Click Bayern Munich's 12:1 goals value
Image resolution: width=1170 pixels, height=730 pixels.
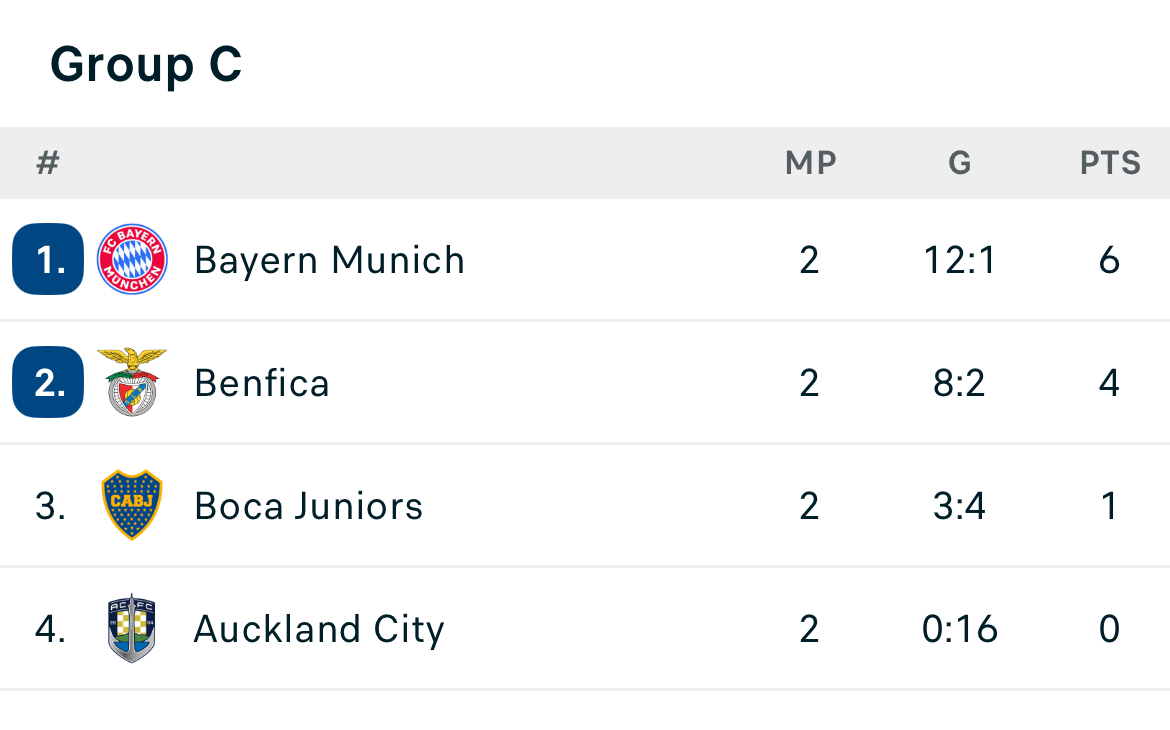coord(960,261)
